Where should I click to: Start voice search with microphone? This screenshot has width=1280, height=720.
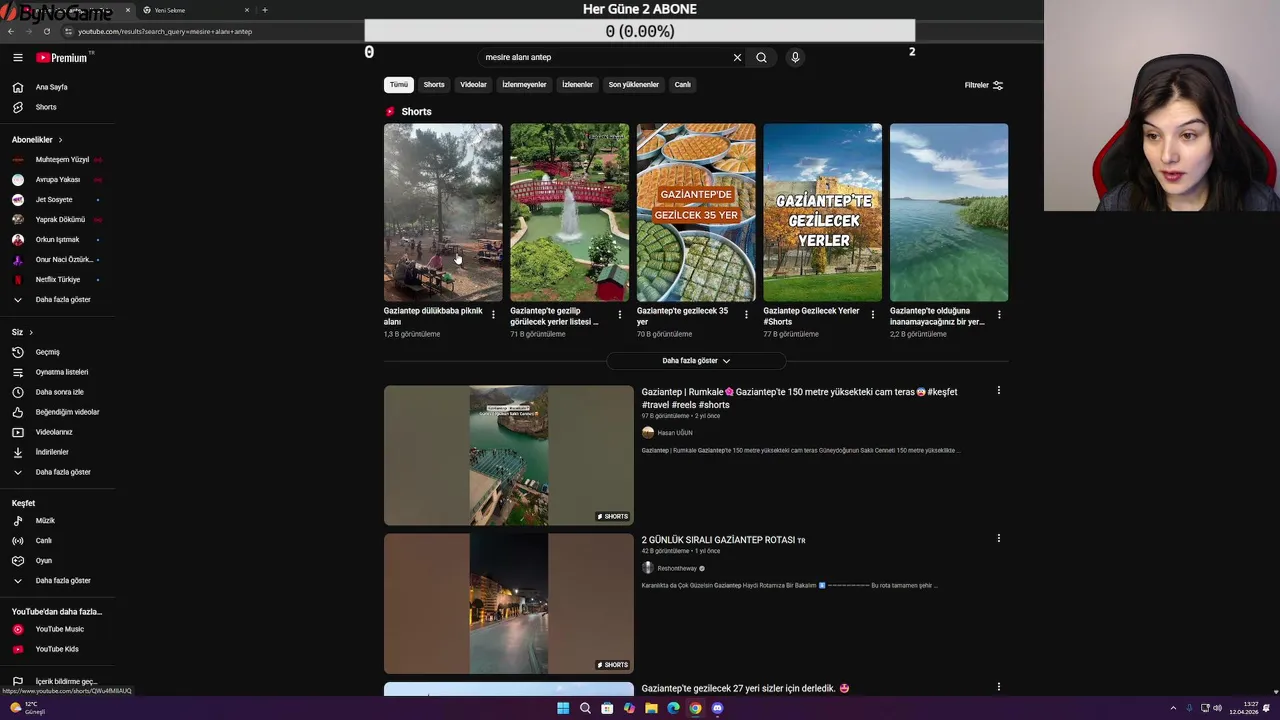(795, 57)
